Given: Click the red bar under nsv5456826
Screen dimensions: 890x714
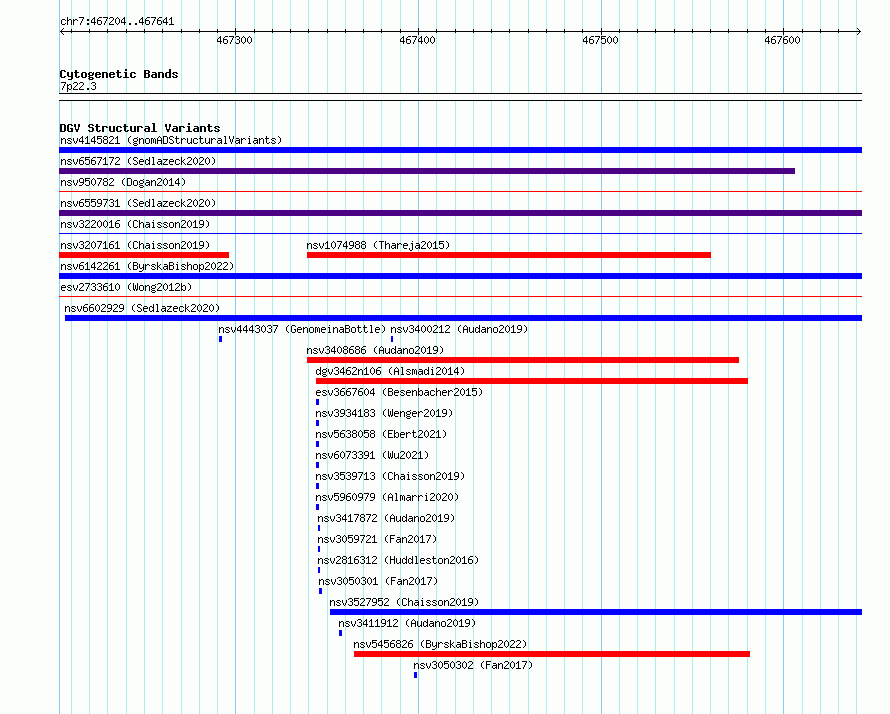Looking at the screenshot, I should [x=552, y=654].
